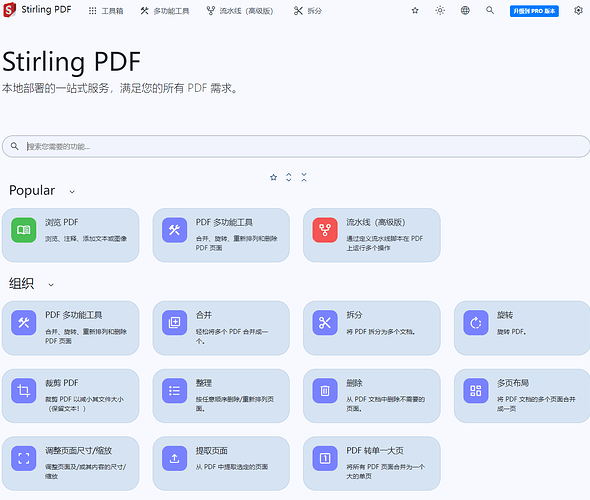Click the favorites star icon in navbar
590x500 pixels.
click(x=415, y=11)
